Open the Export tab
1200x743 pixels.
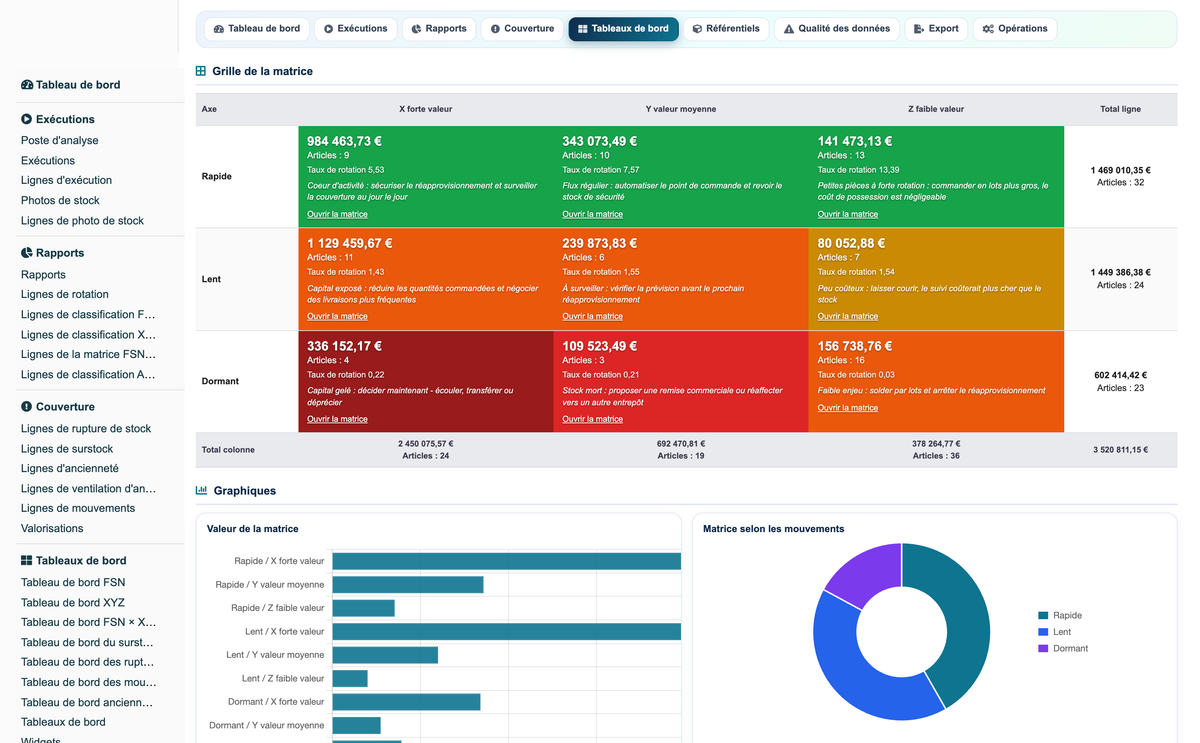936,29
